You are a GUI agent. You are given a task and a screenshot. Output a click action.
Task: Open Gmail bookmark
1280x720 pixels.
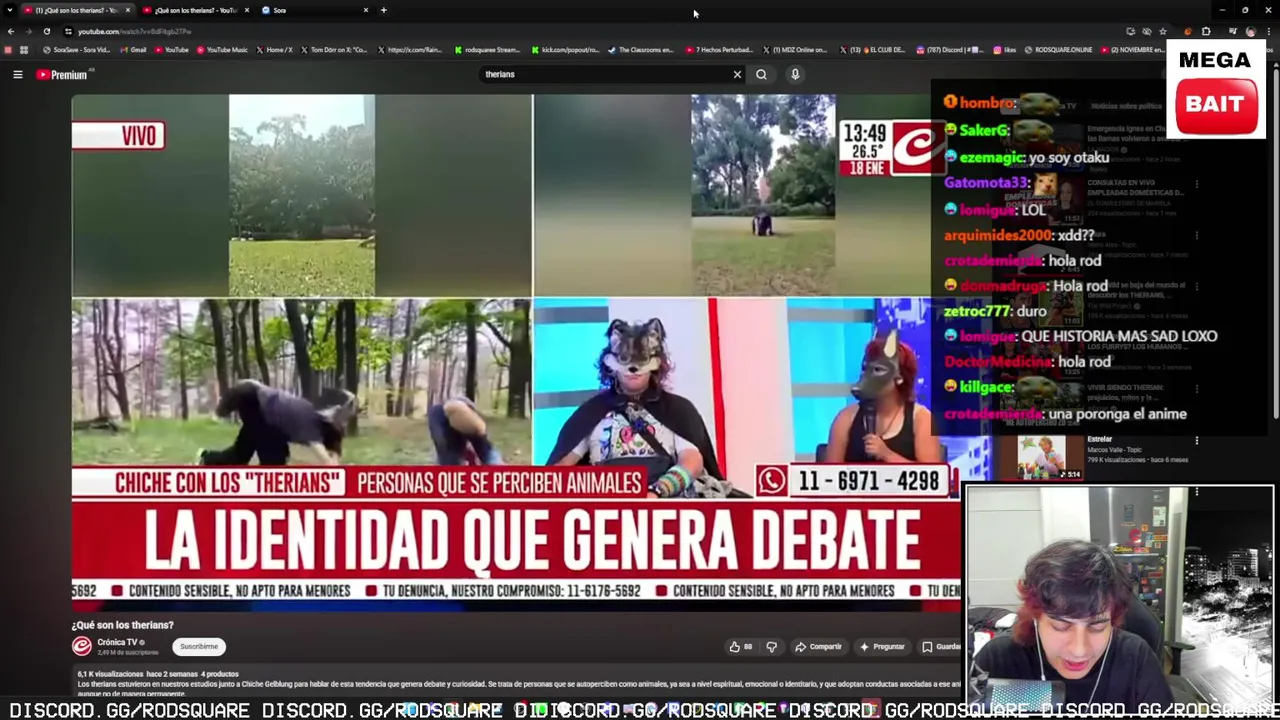coord(133,50)
